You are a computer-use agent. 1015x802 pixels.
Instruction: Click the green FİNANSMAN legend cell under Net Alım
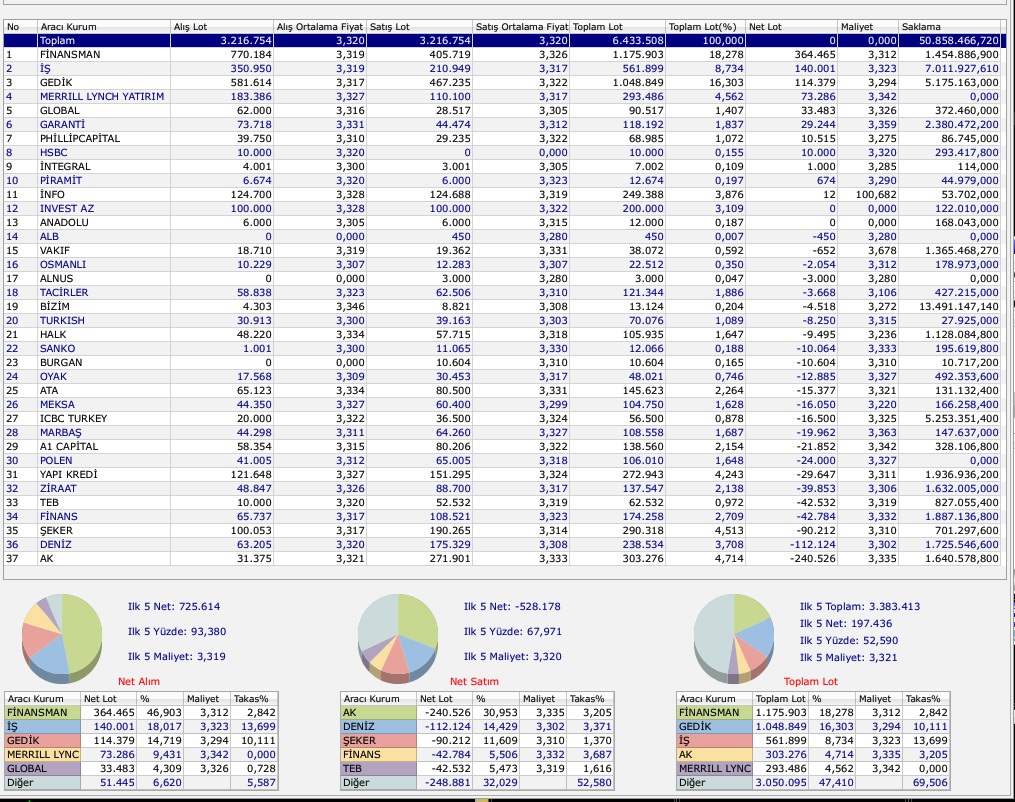43,713
